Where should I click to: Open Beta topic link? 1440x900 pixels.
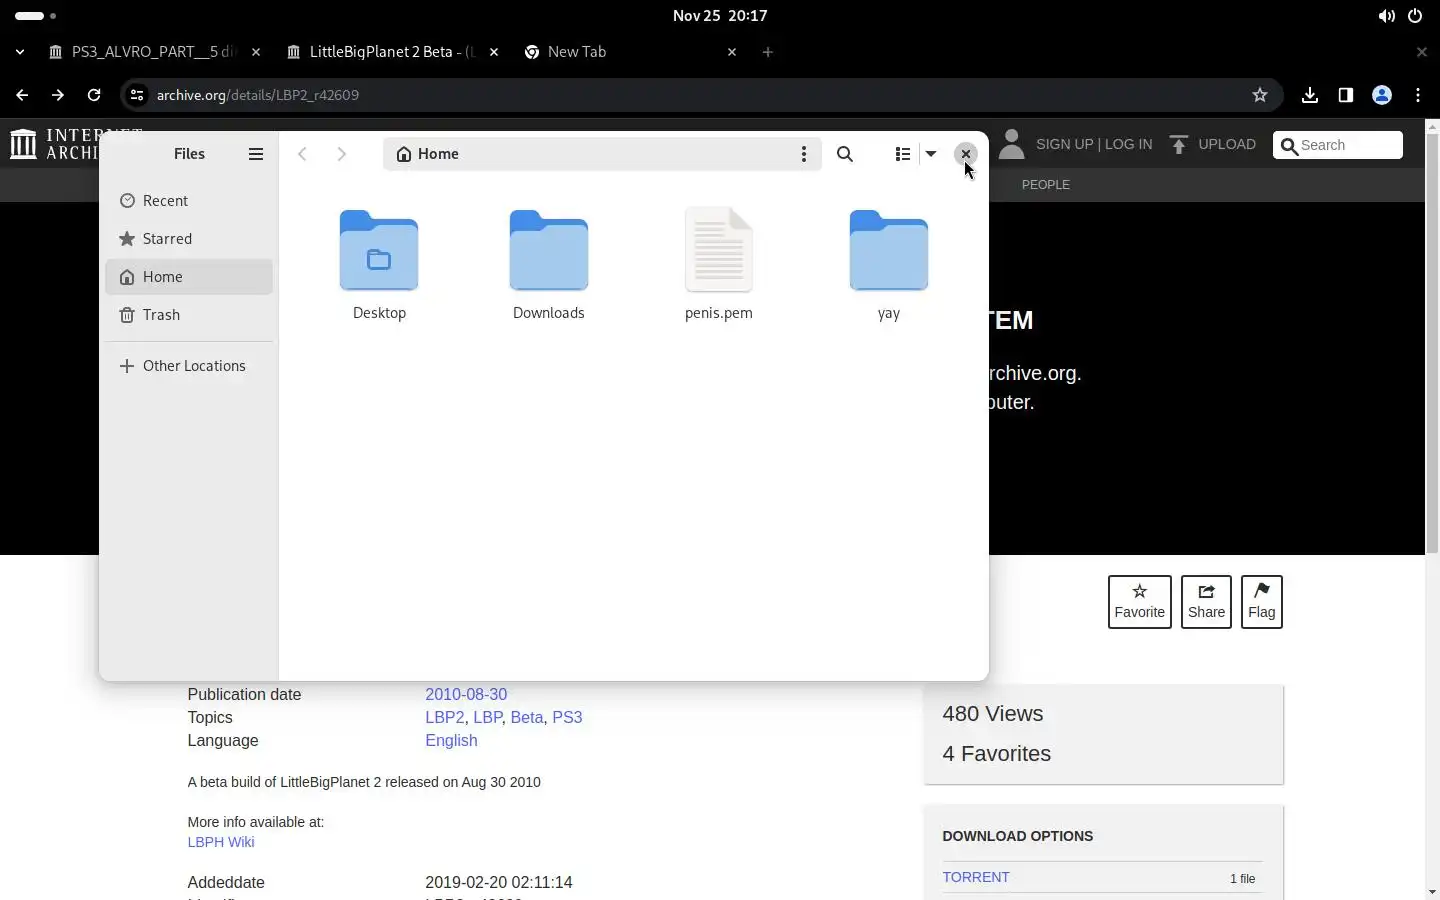click(x=527, y=717)
